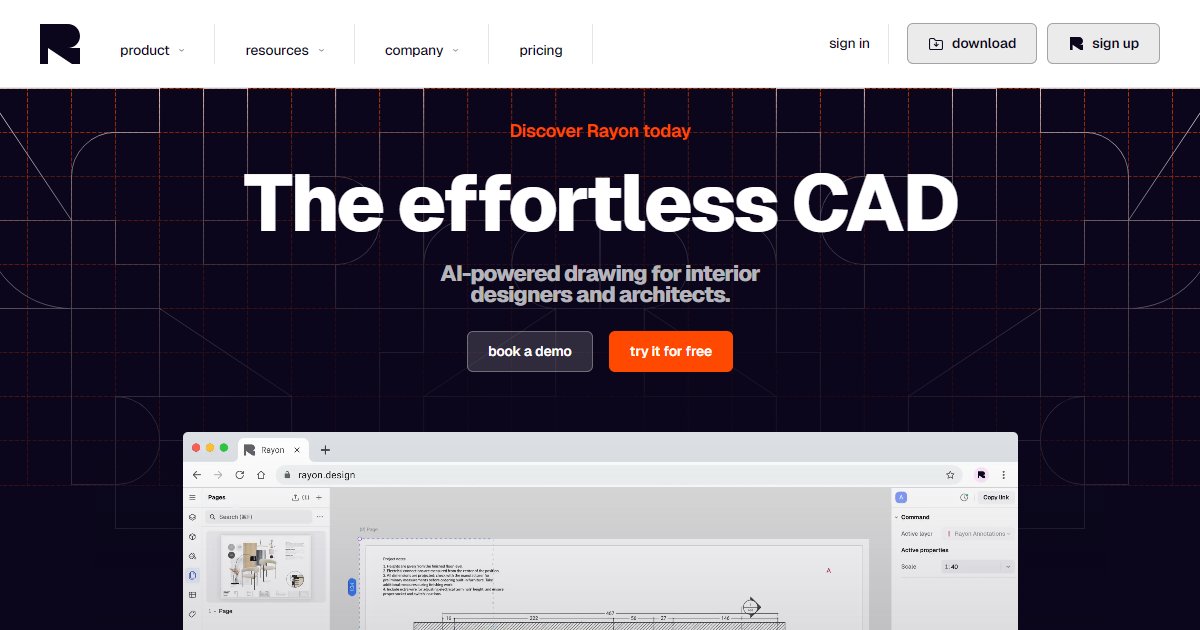Click the bookmark star in the address bar
The width and height of the screenshot is (1200, 630).
coord(950,475)
